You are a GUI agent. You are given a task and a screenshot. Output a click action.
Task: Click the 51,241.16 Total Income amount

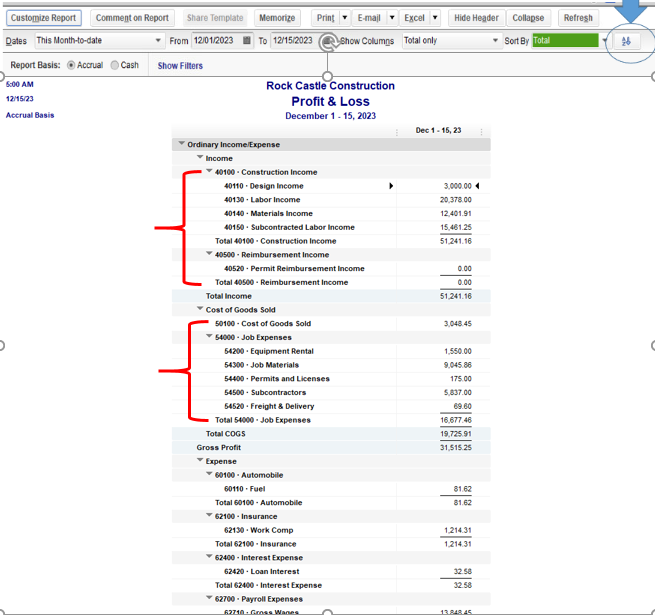pyautogui.click(x=455, y=296)
